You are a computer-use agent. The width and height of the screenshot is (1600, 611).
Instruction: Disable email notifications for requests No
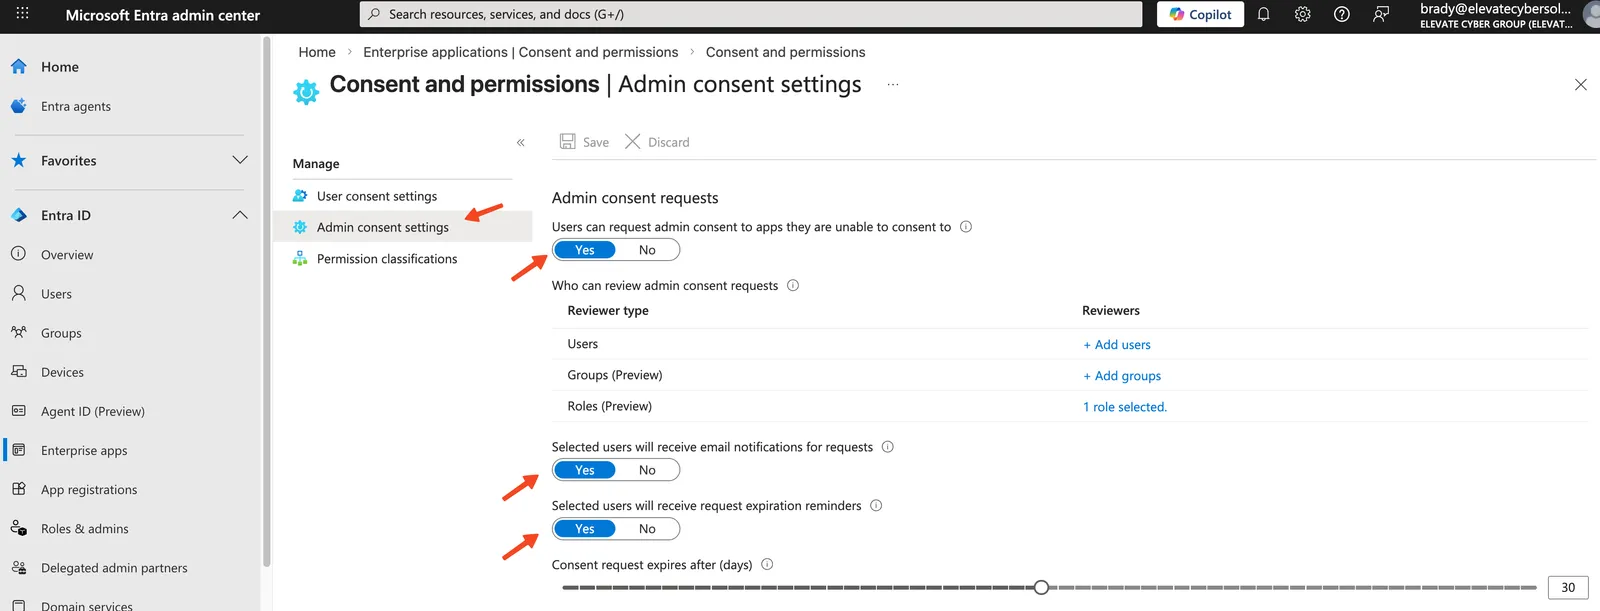(x=647, y=470)
